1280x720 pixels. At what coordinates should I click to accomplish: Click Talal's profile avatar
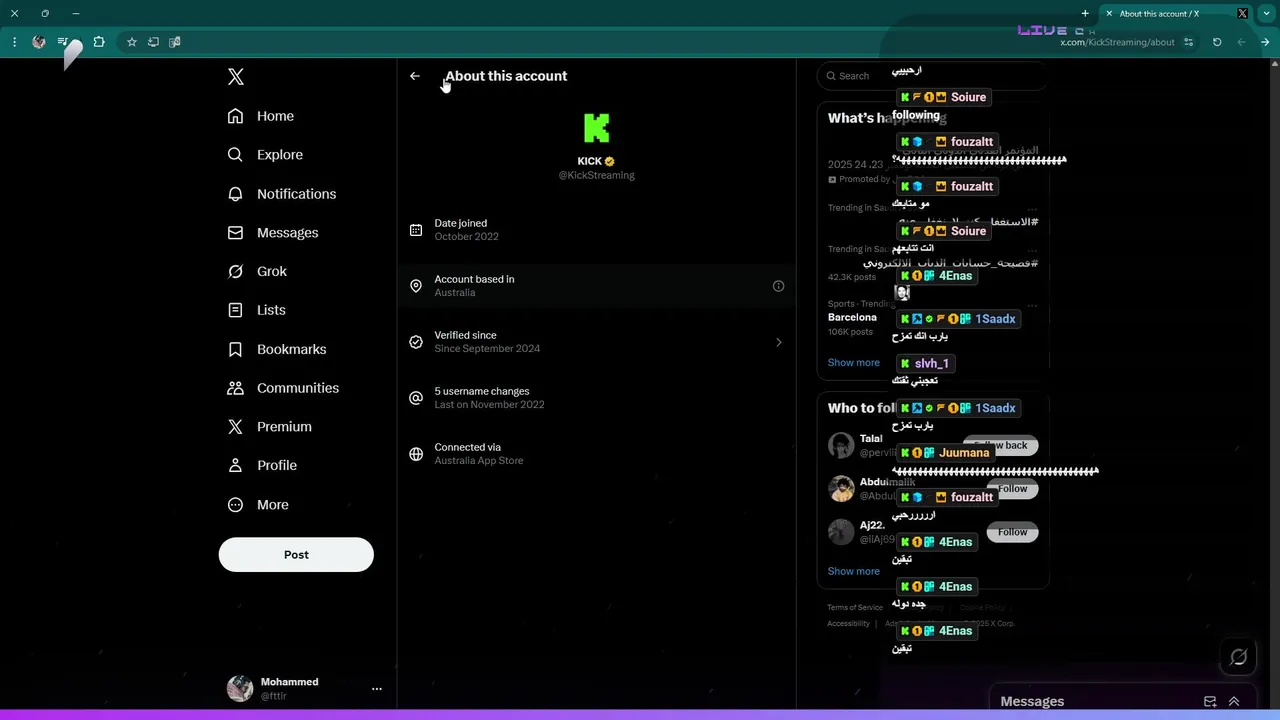841,445
